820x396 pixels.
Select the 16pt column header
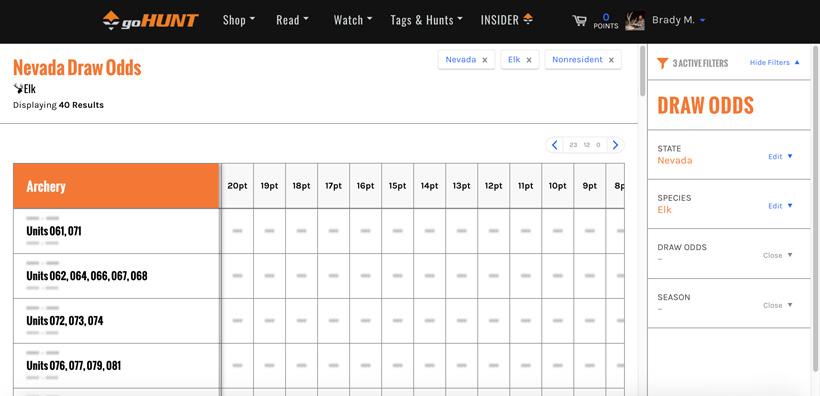tap(366, 186)
